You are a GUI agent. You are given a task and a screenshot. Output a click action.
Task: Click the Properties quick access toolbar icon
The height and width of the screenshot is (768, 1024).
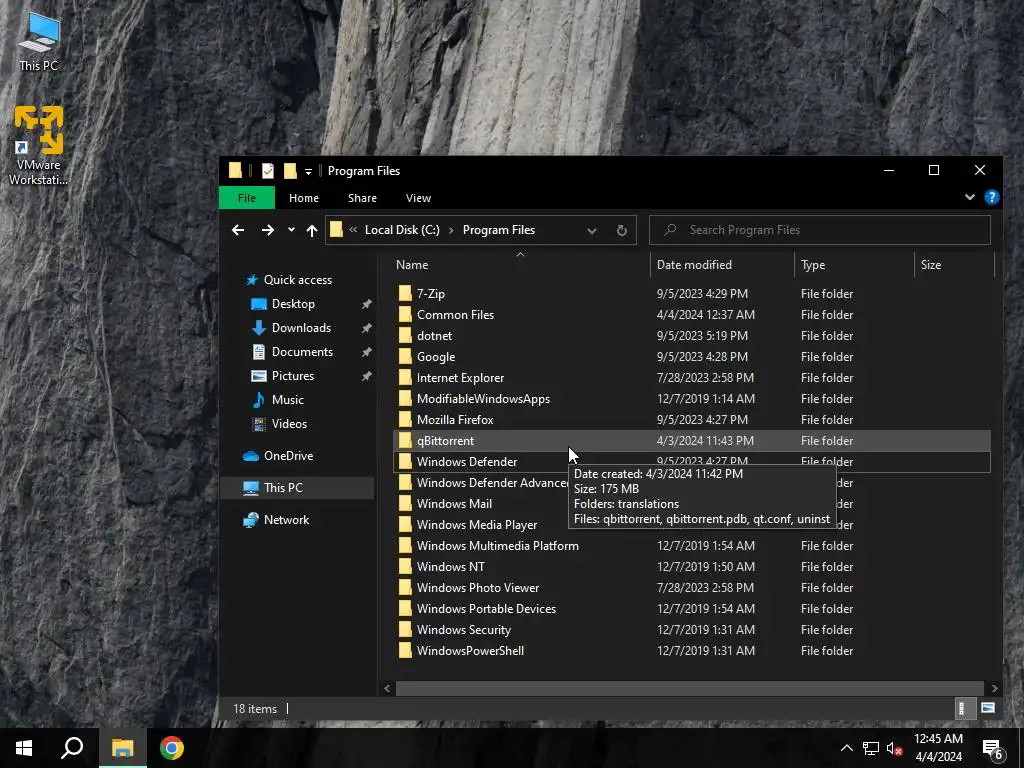(268, 171)
